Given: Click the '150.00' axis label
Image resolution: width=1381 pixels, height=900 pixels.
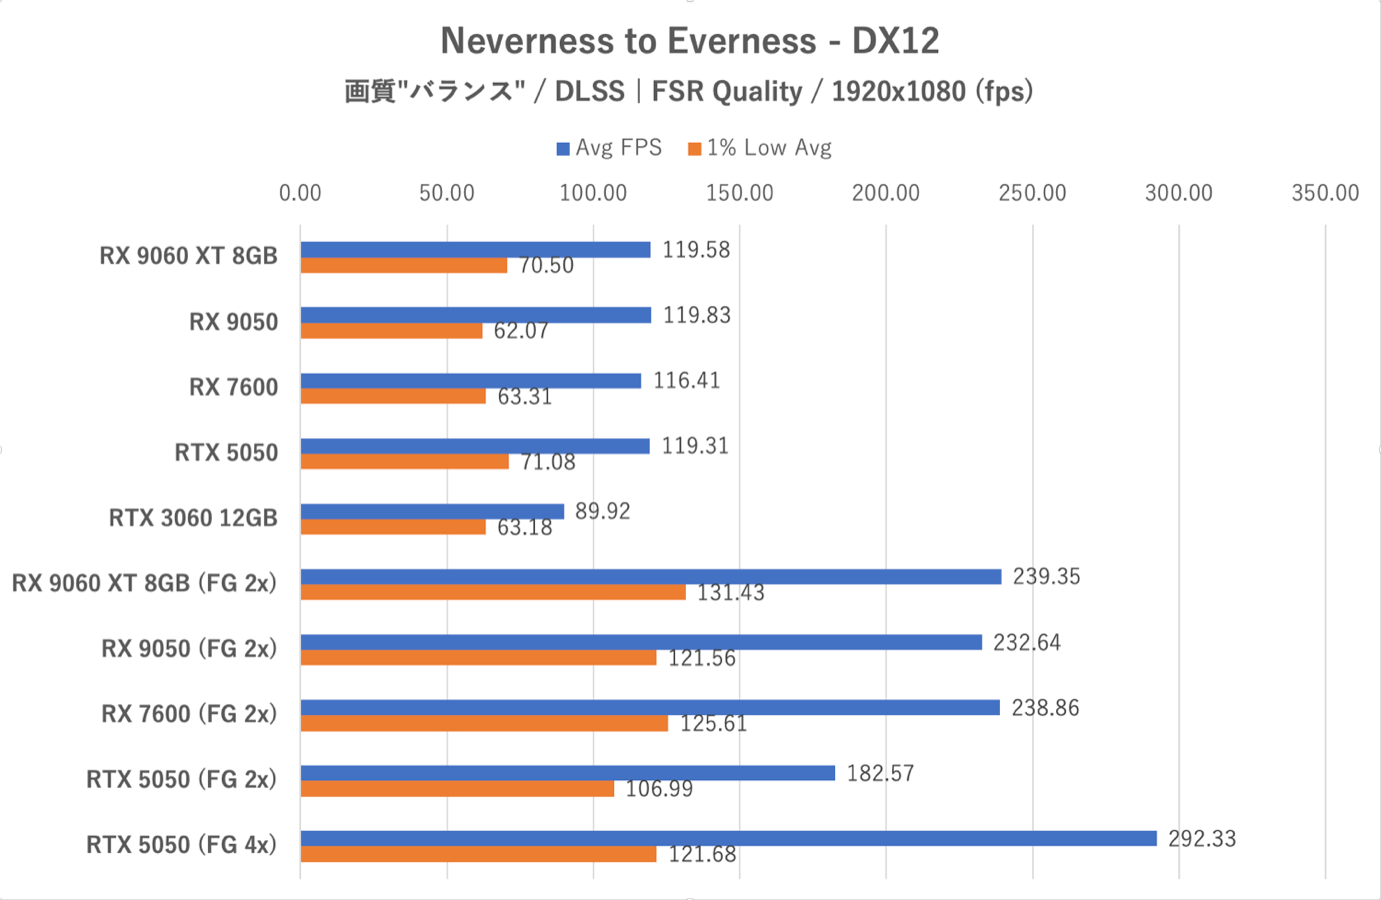Looking at the screenshot, I should coord(740,193).
